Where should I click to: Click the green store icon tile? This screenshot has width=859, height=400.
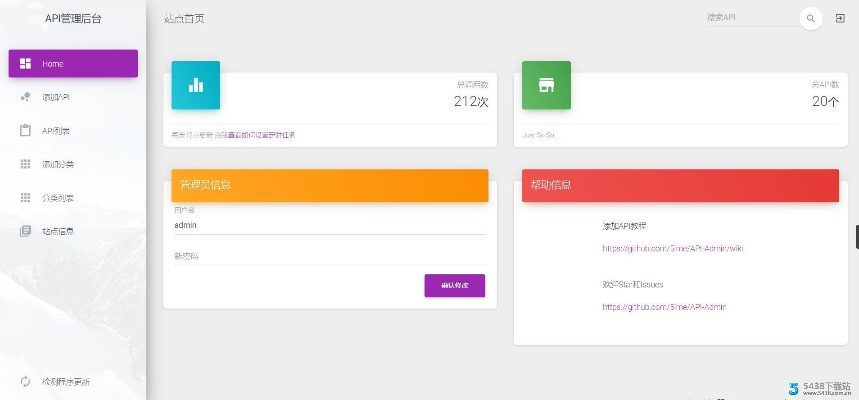click(x=546, y=85)
